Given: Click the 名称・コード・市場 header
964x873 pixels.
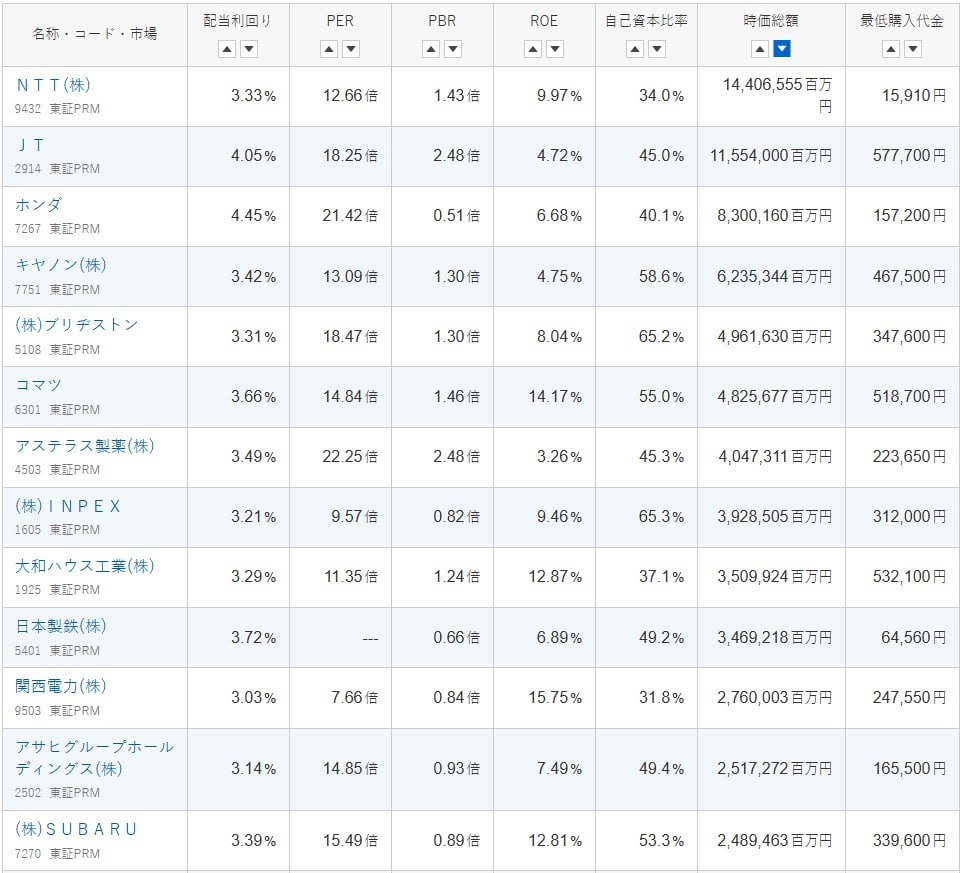Looking at the screenshot, I should [x=95, y=34].
